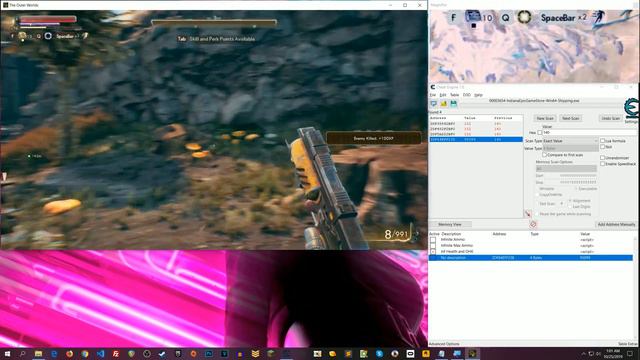The width and height of the screenshot is (640, 360).
Task: Click Windows Start button
Action: pos(7,354)
